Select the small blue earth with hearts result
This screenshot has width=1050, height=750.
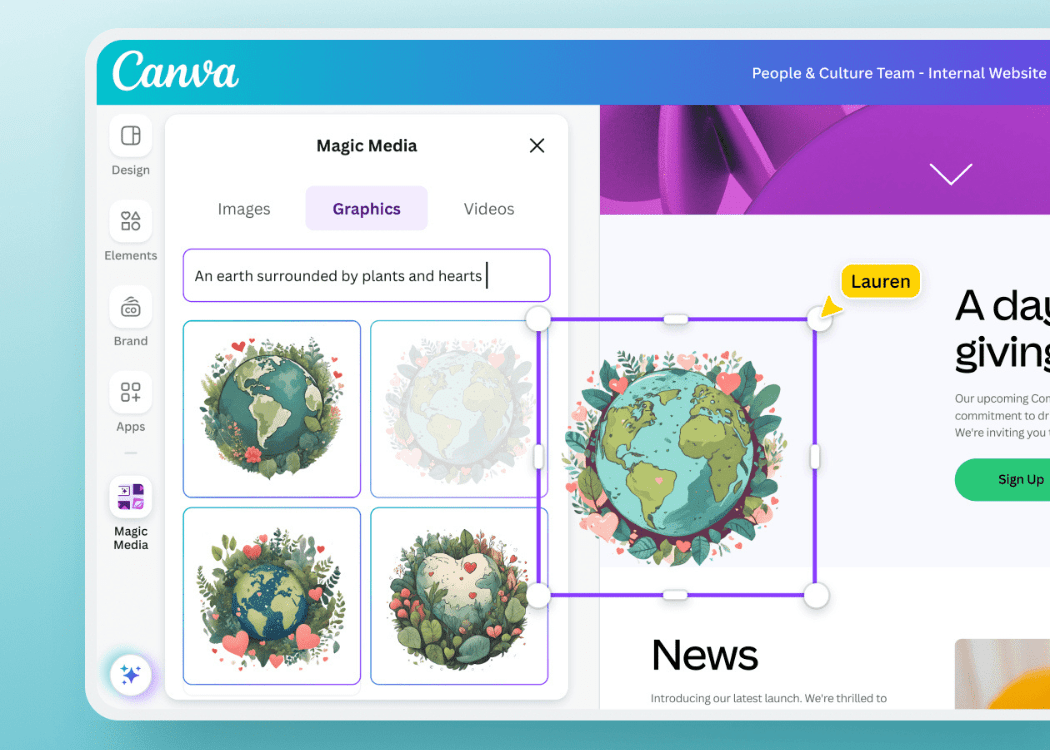[272, 596]
